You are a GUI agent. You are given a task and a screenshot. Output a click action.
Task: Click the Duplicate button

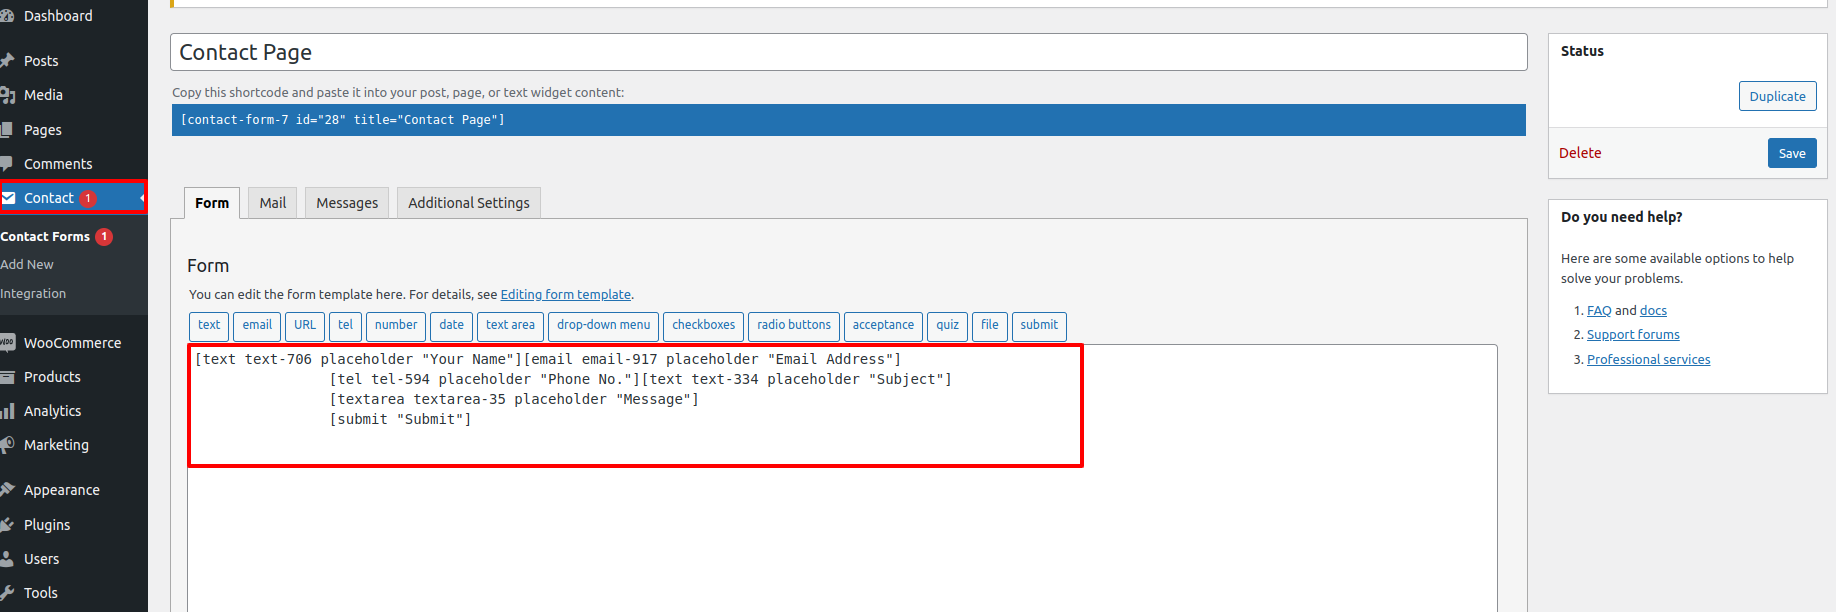(x=1776, y=97)
